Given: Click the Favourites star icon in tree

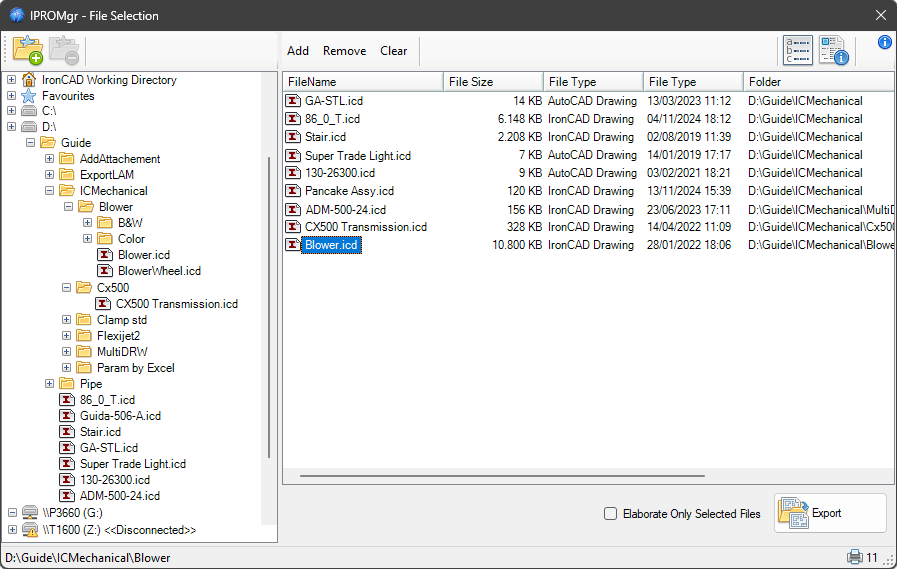Looking at the screenshot, I should tap(29, 96).
